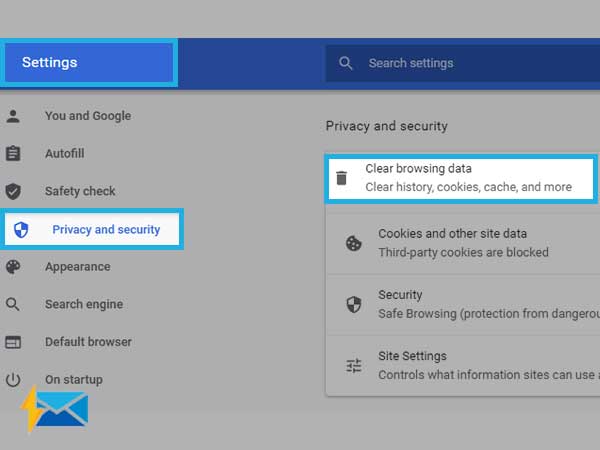Viewport: 600px width, 450px height.
Task: Click the trash can icon for Clear browsing data
Action: click(341, 178)
